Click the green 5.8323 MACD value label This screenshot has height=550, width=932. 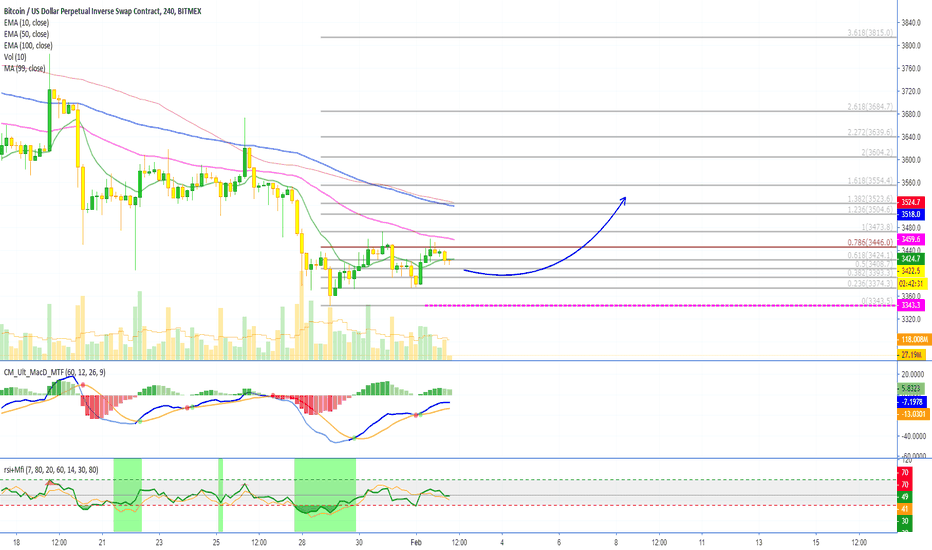tap(912, 388)
